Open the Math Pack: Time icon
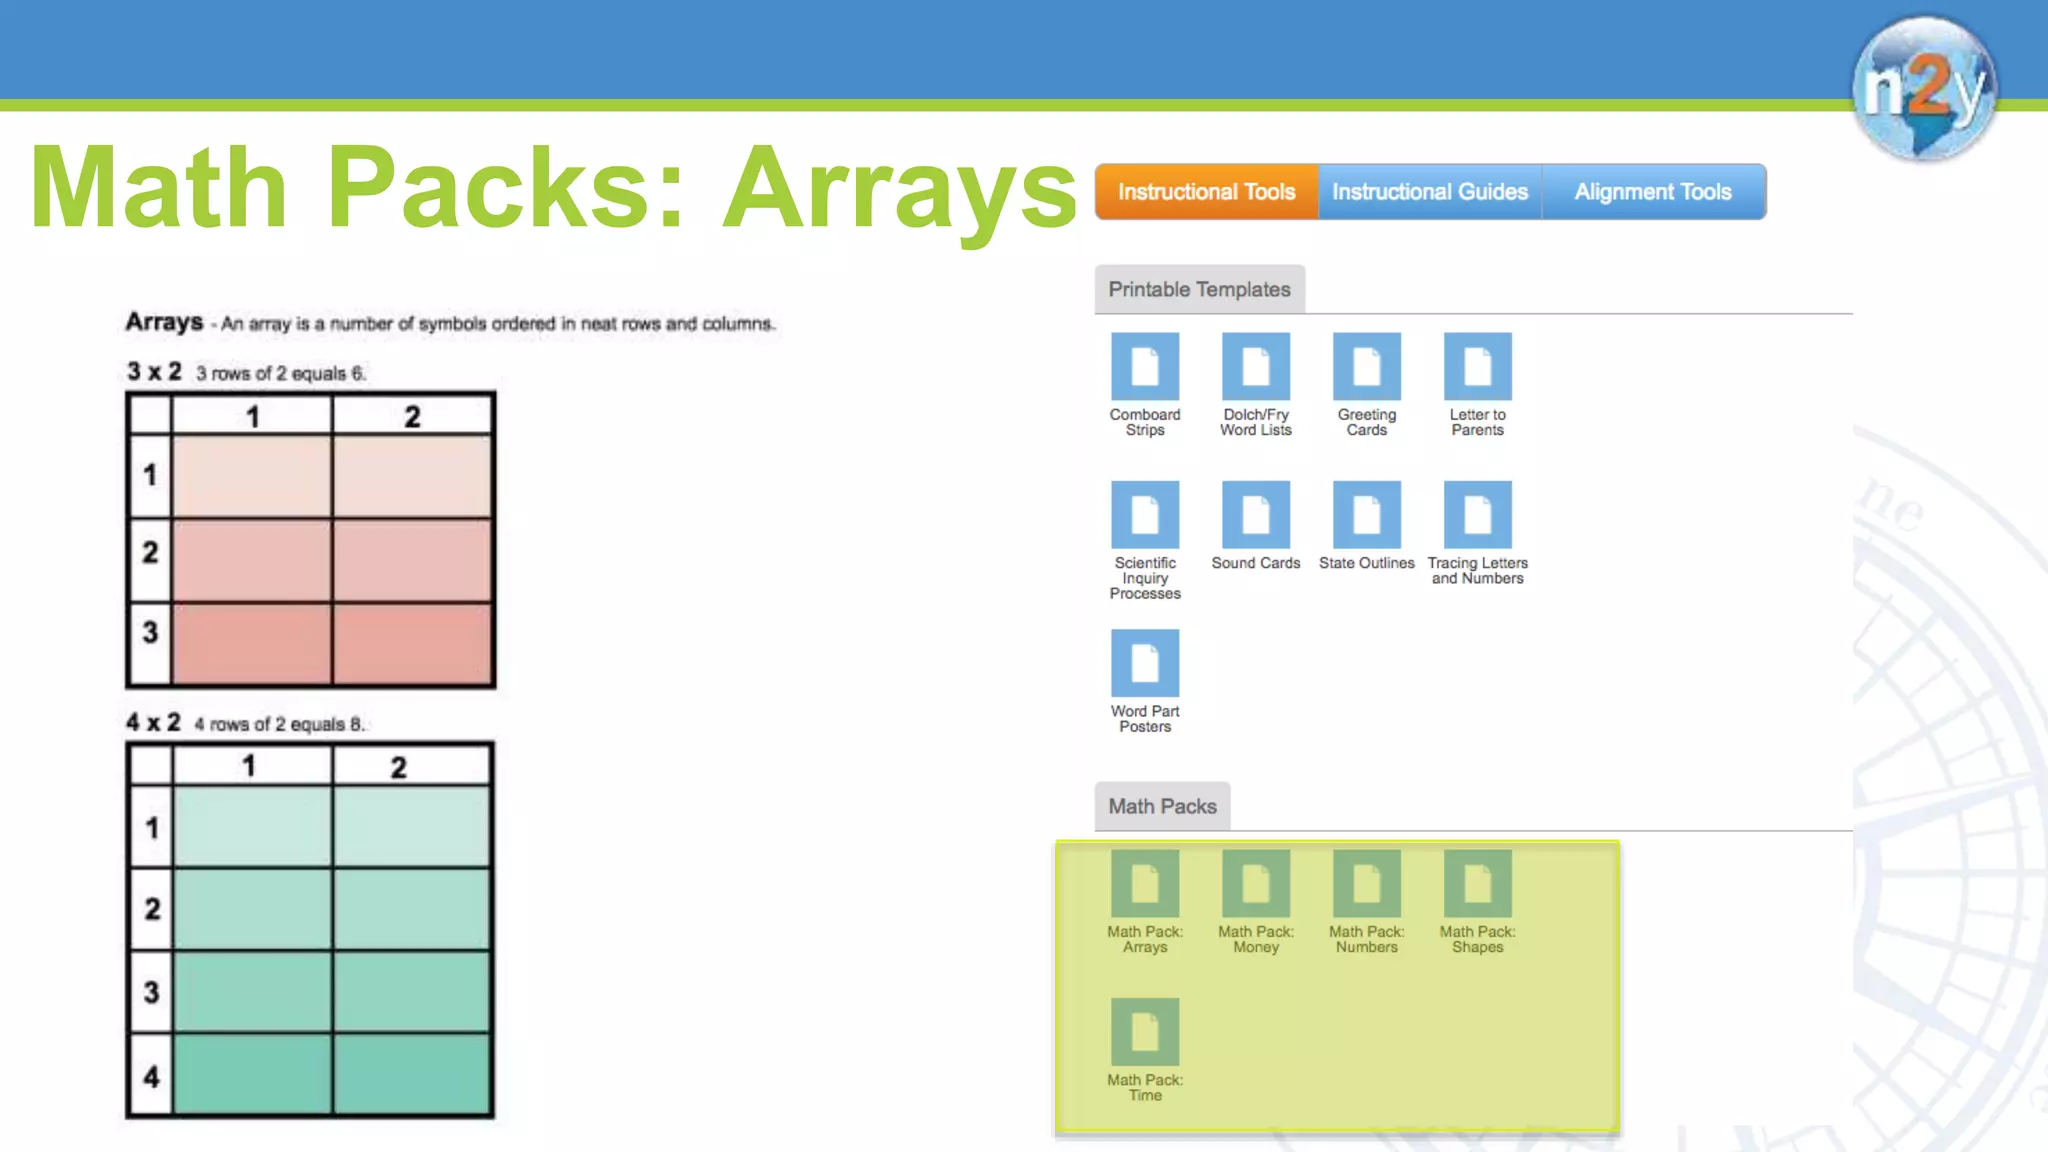Image resolution: width=2048 pixels, height=1152 pixels. (1145, 1032)
